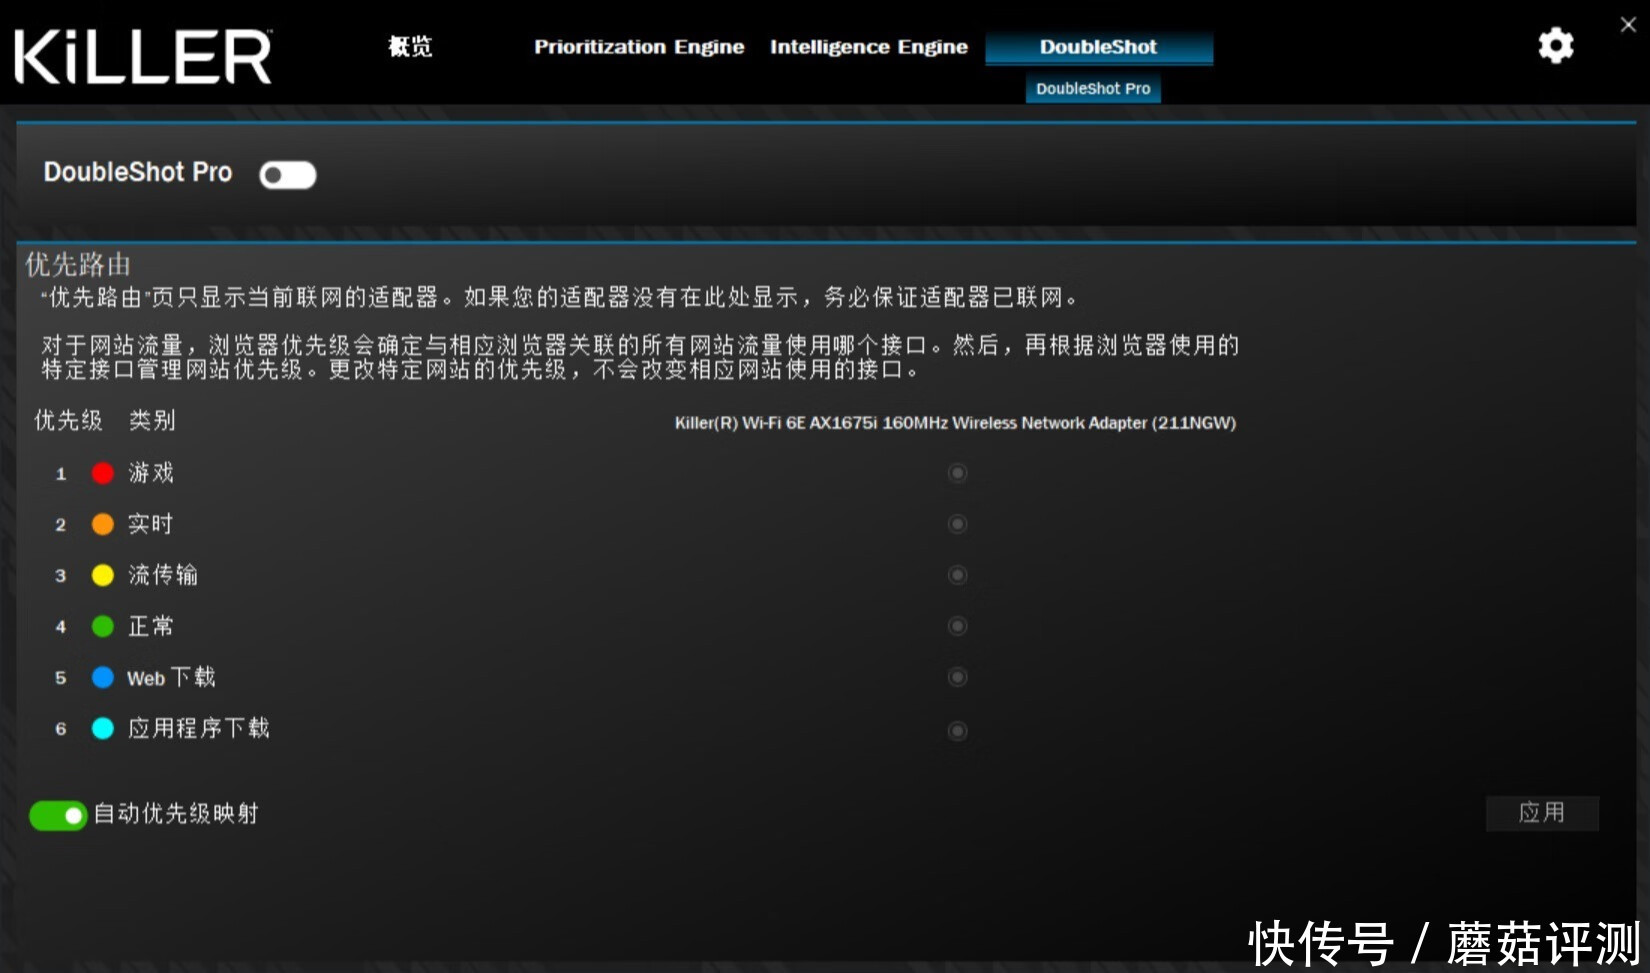The image size is (1650, 973).
Task: Click the 优先级 column header
Action: tap(69, 420)
